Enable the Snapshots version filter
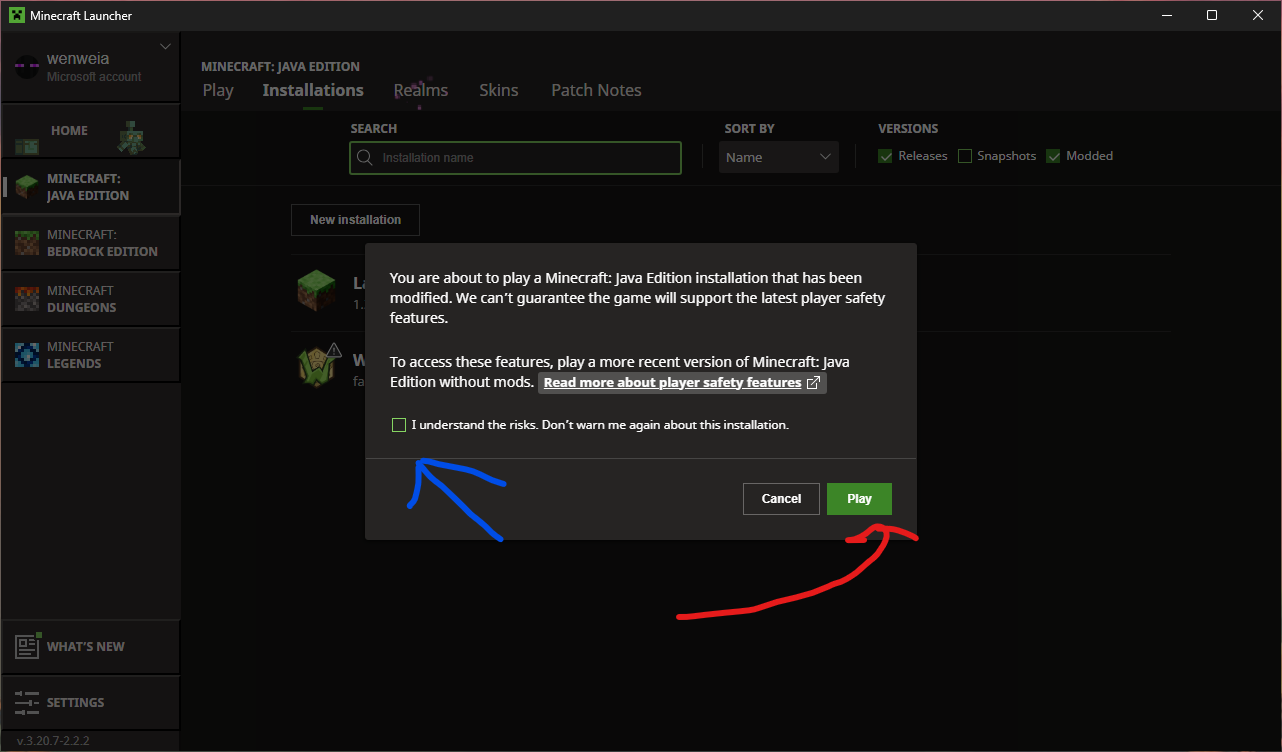This screenshot has width=1282, height=752. point(964,156)
